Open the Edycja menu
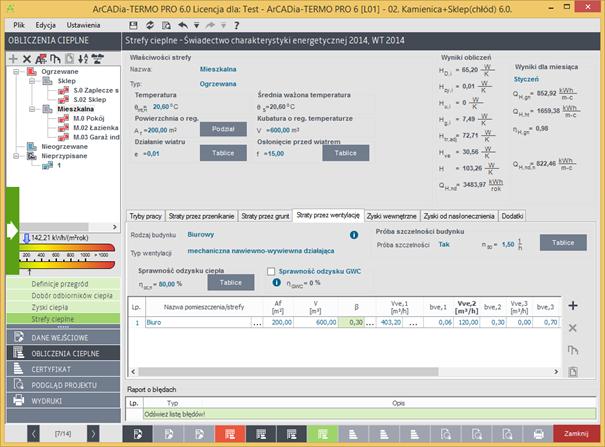The image size is (605, 447). click(46, 25)
